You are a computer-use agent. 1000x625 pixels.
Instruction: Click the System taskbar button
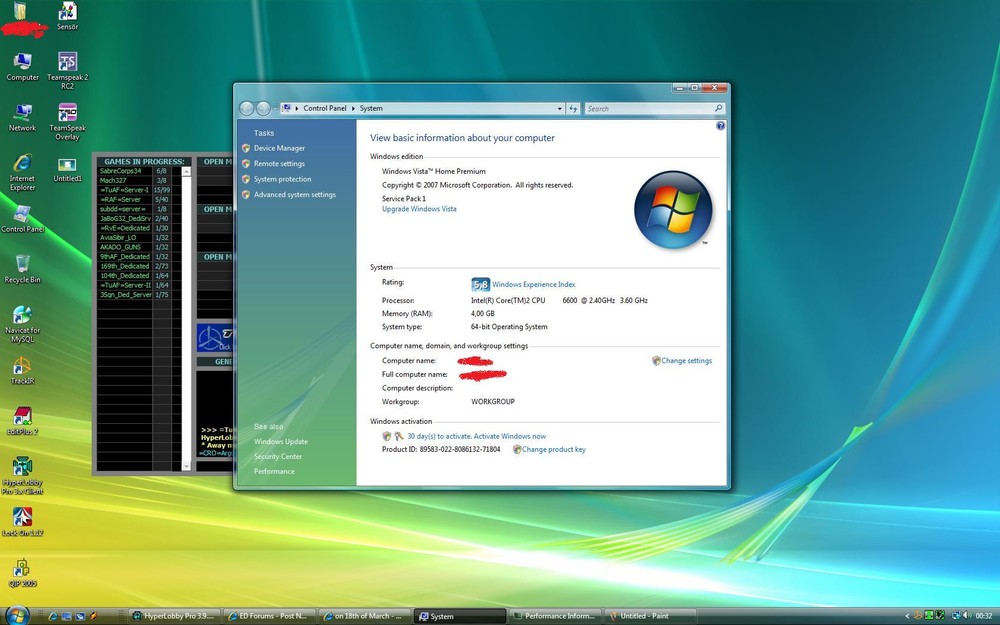pyautogui.click(x=459, y=616)
